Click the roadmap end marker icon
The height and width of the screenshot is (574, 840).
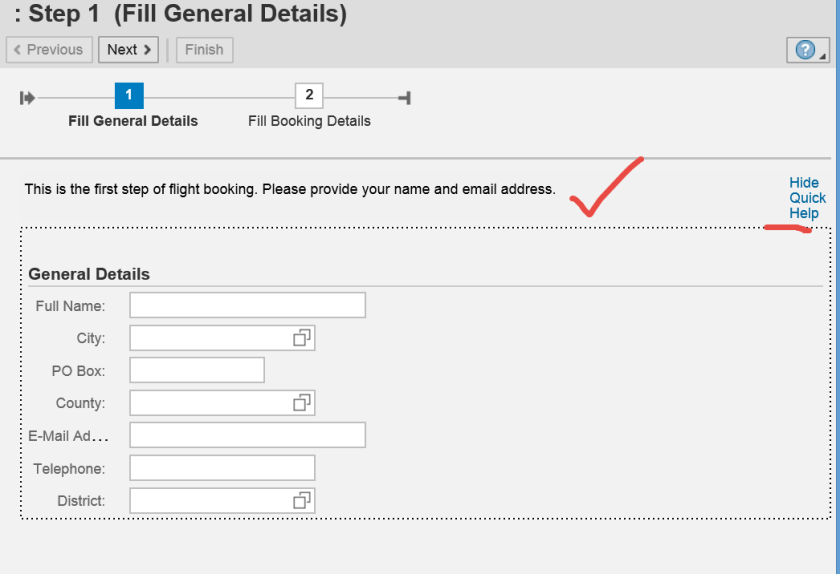click(x=404, y=97)
